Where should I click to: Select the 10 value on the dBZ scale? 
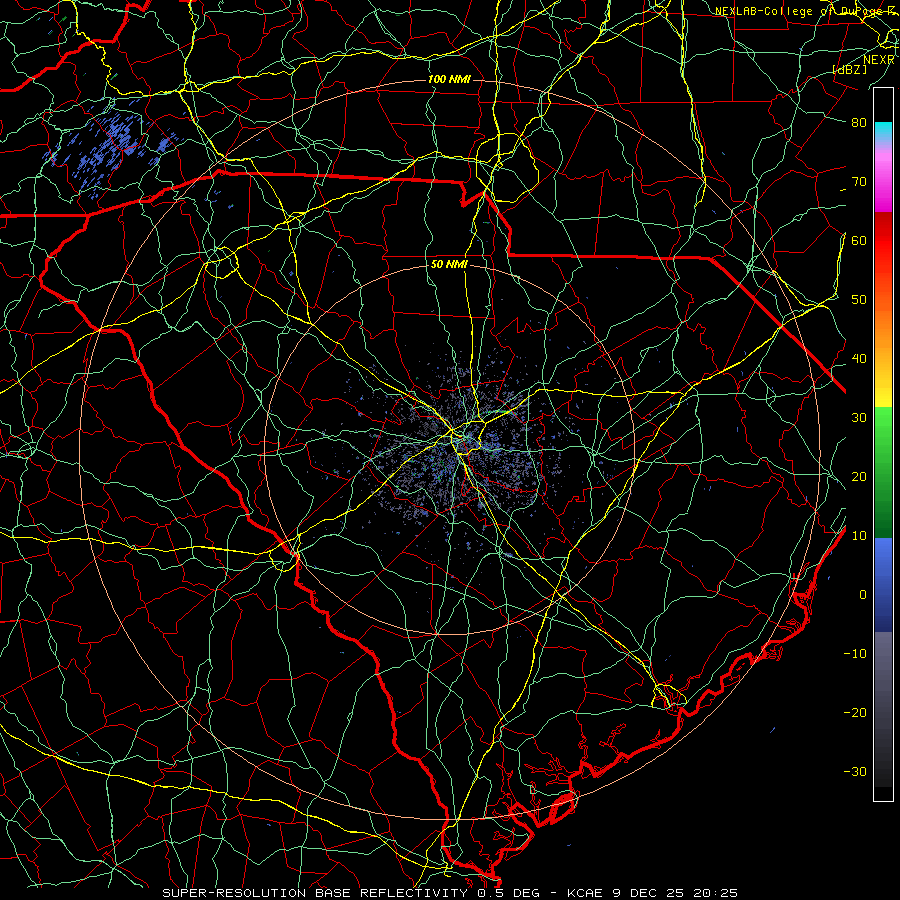point(859,536)
